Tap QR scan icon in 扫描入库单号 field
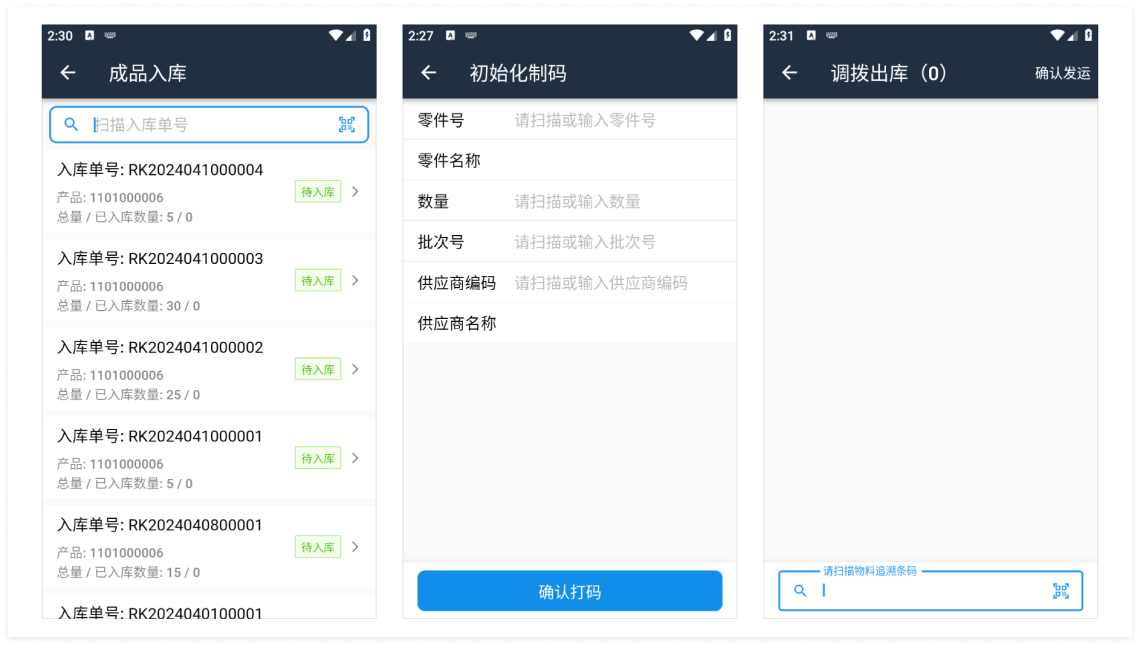 pyautogui.click(x=347, y=124)
